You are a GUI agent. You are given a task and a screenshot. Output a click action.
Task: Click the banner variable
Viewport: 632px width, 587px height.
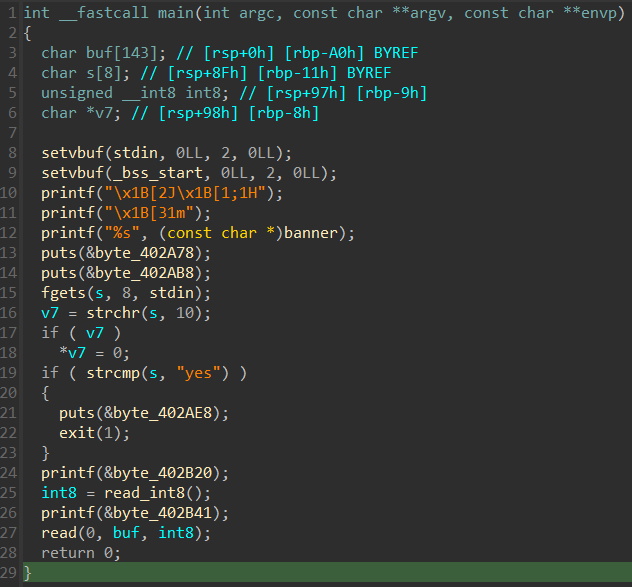point(320,233)
